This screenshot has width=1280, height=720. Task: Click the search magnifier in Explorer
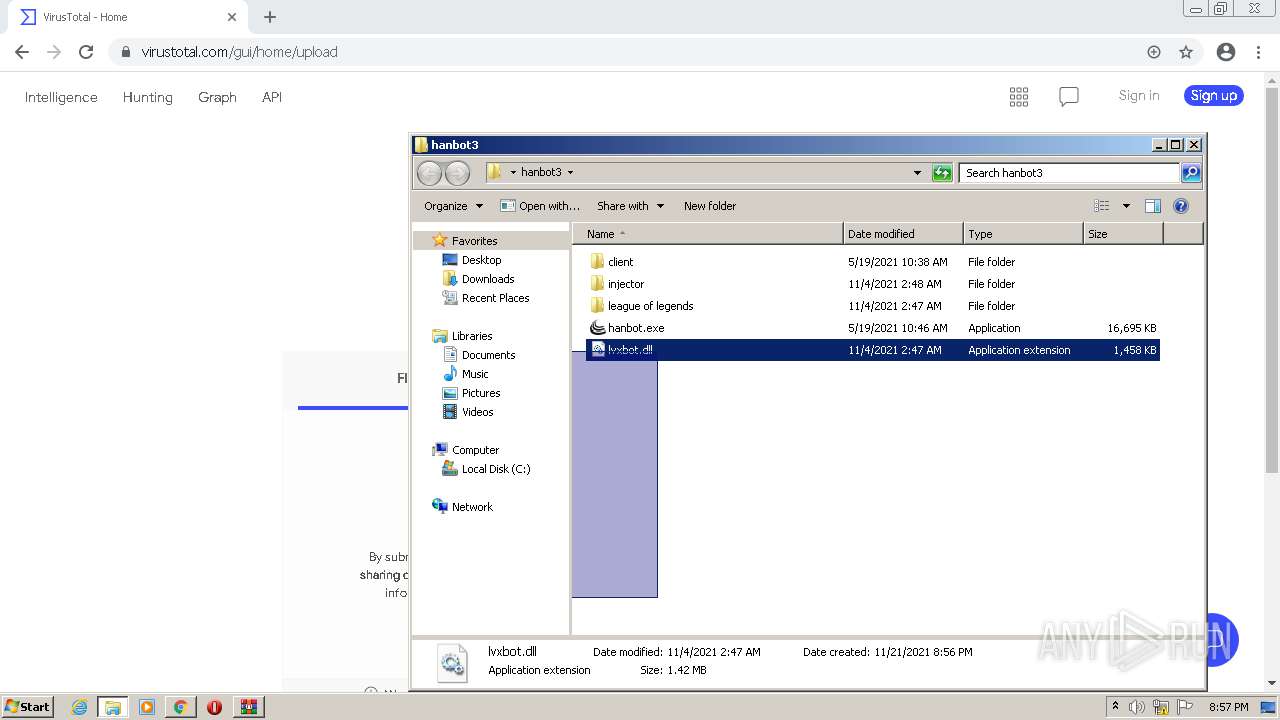(x=1191, y=173)
